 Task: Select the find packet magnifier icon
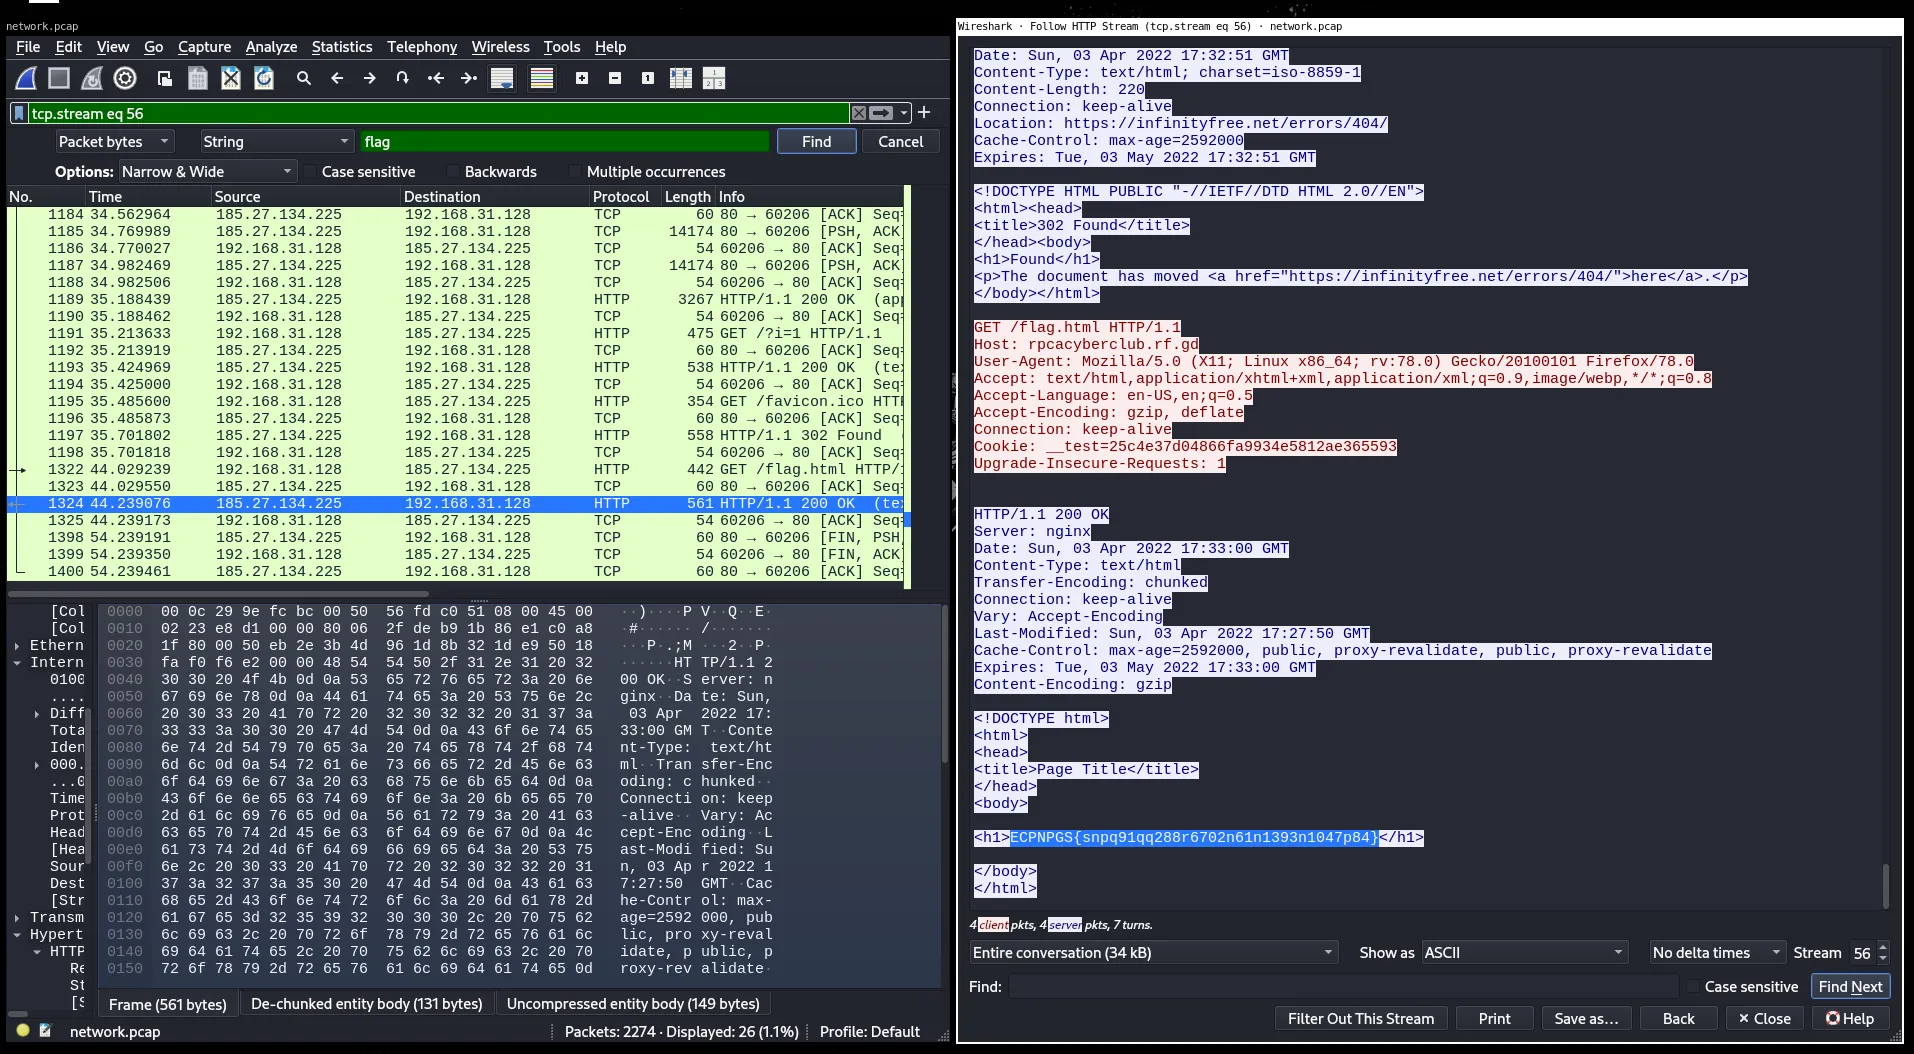304,78
